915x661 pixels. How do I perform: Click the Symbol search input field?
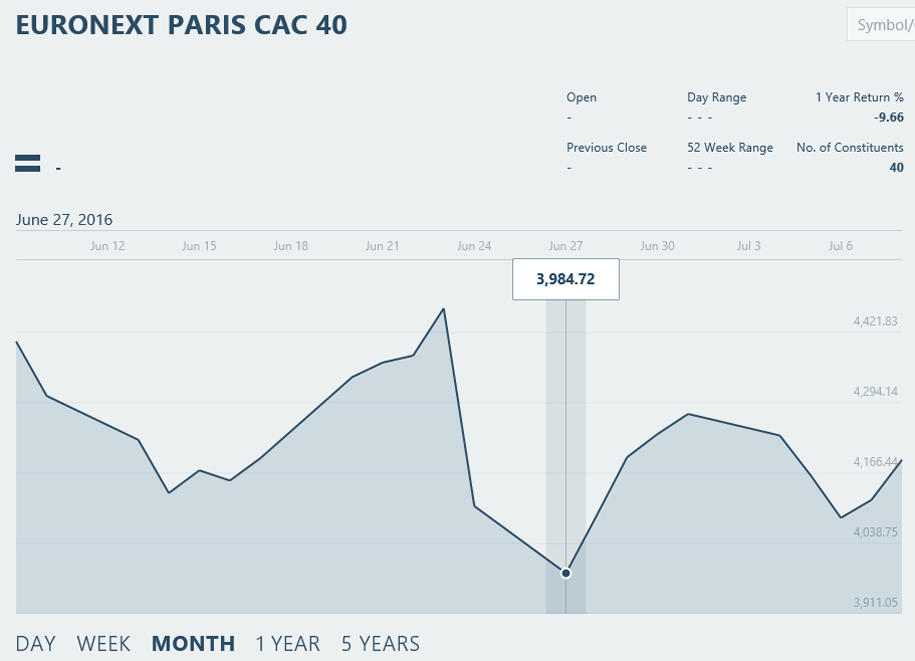point(881,25)
